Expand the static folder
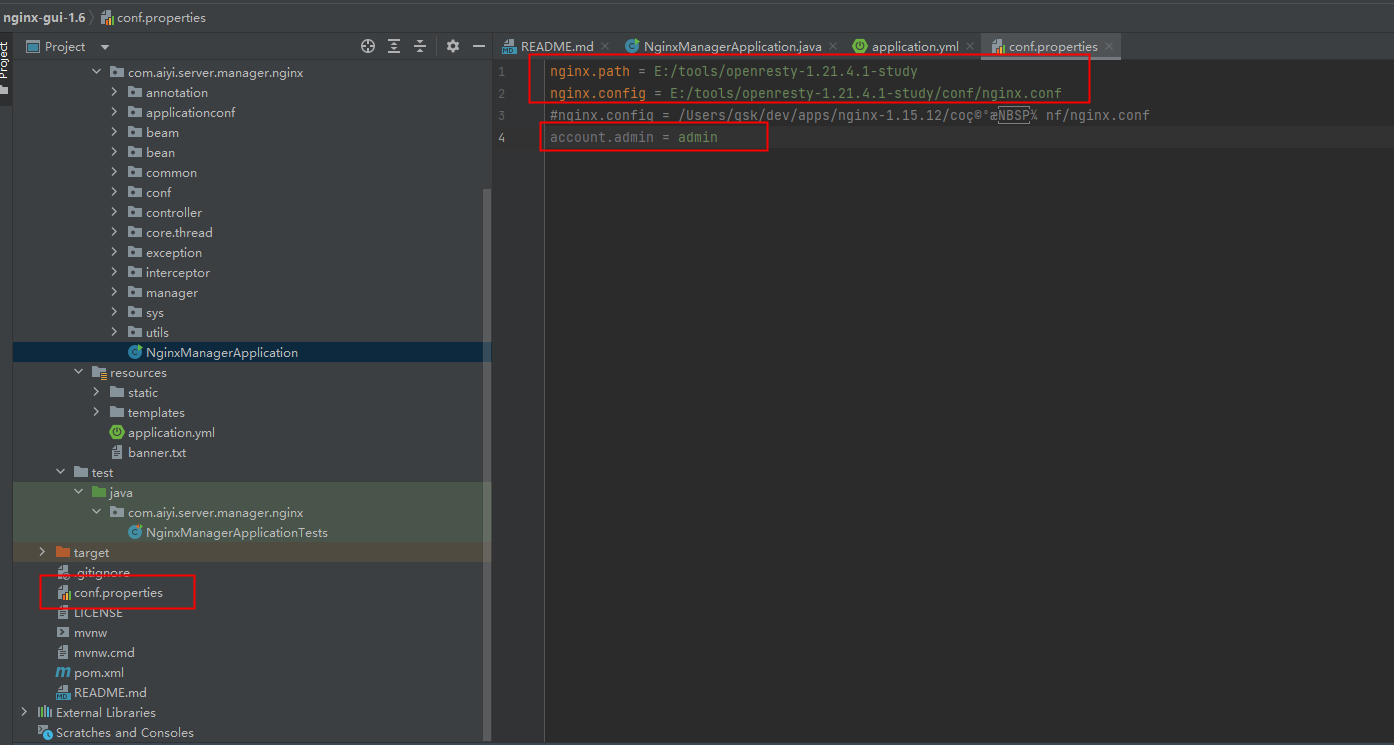 point(97,392)
